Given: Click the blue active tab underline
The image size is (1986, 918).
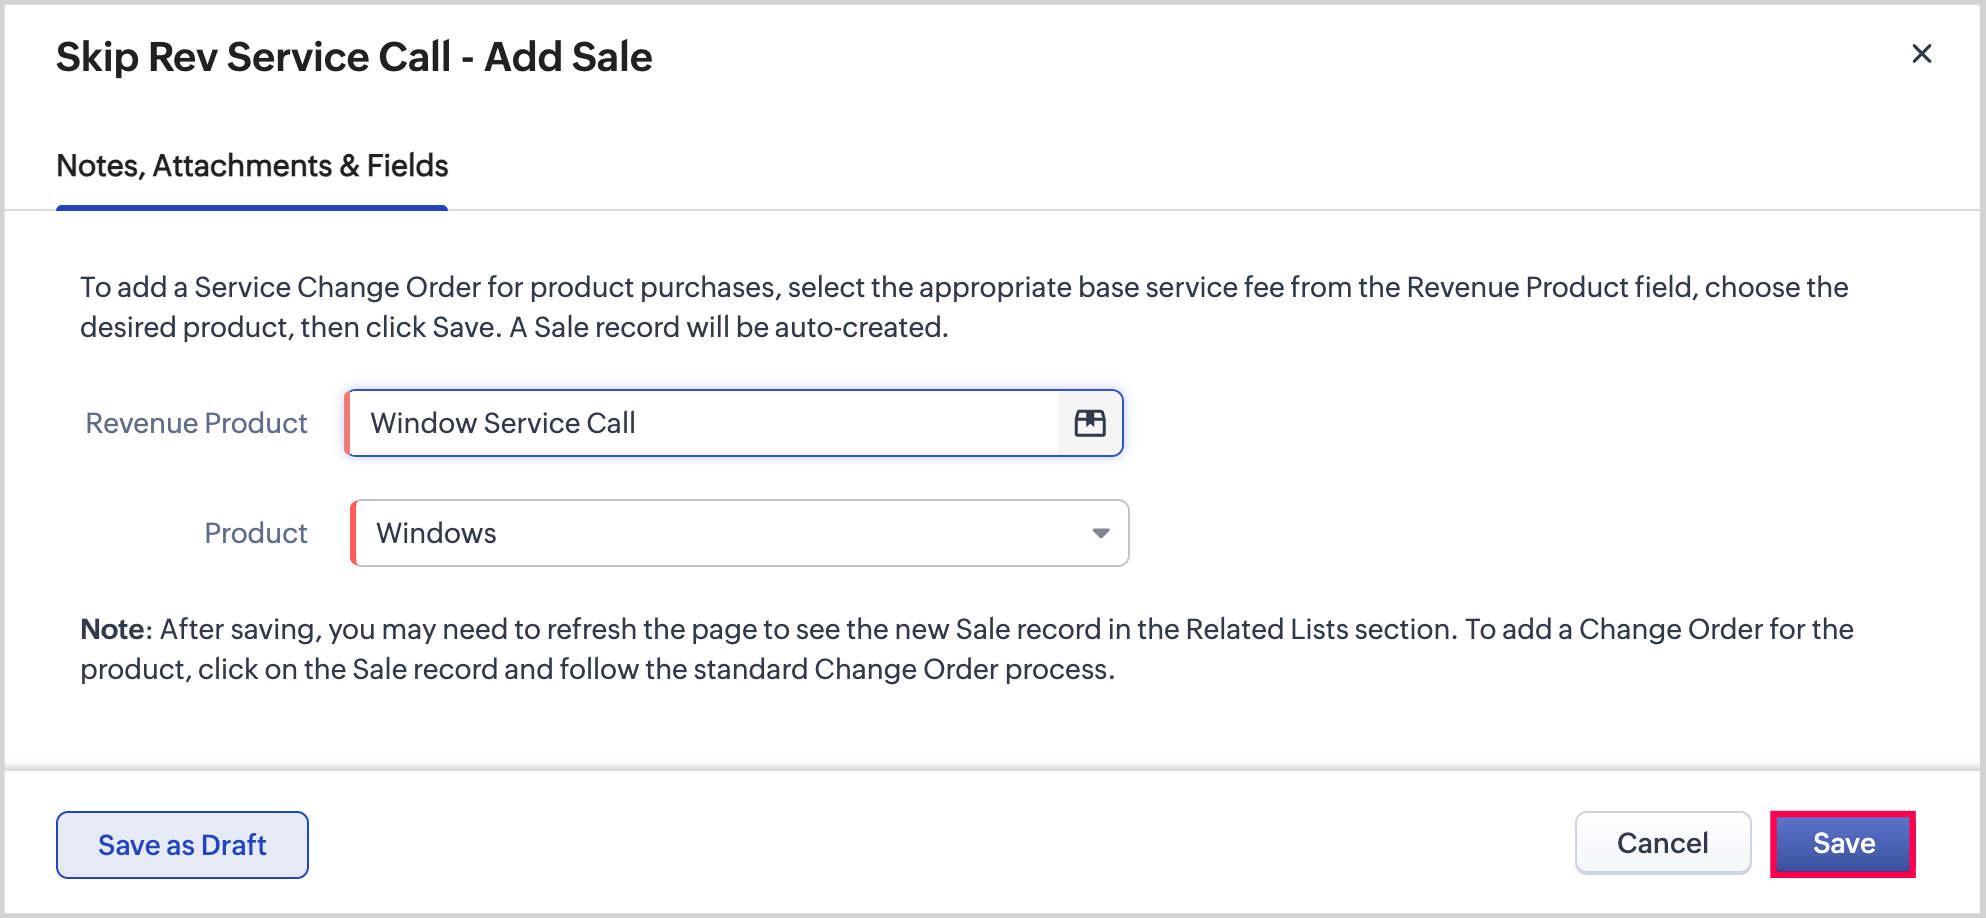Looking at the screenshot, I should (252, 208).
